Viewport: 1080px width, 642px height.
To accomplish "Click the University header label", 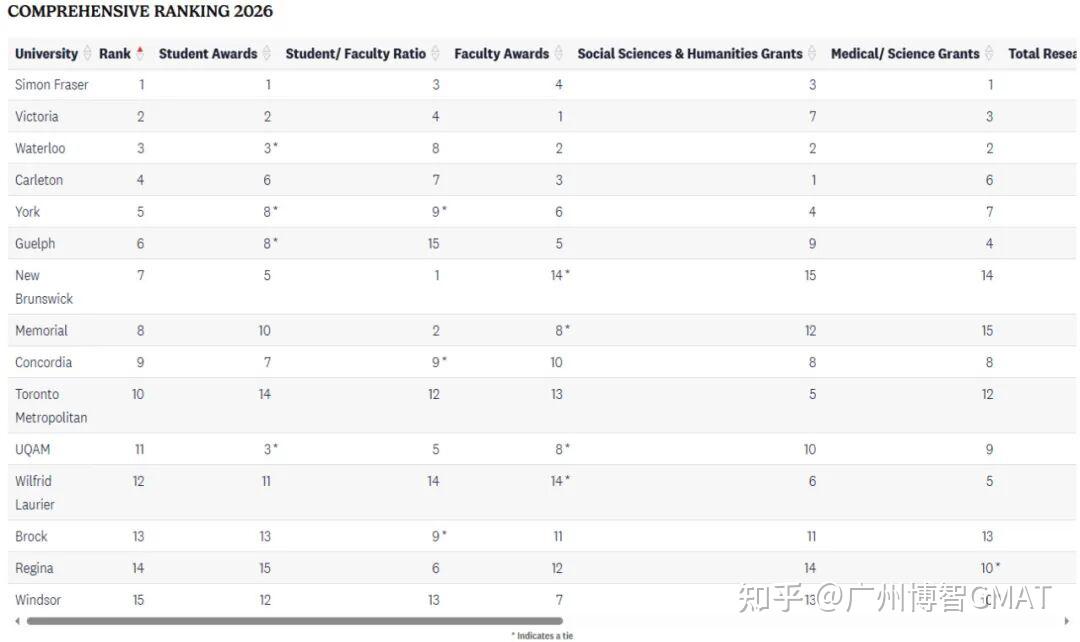I will tap(46, 54).
